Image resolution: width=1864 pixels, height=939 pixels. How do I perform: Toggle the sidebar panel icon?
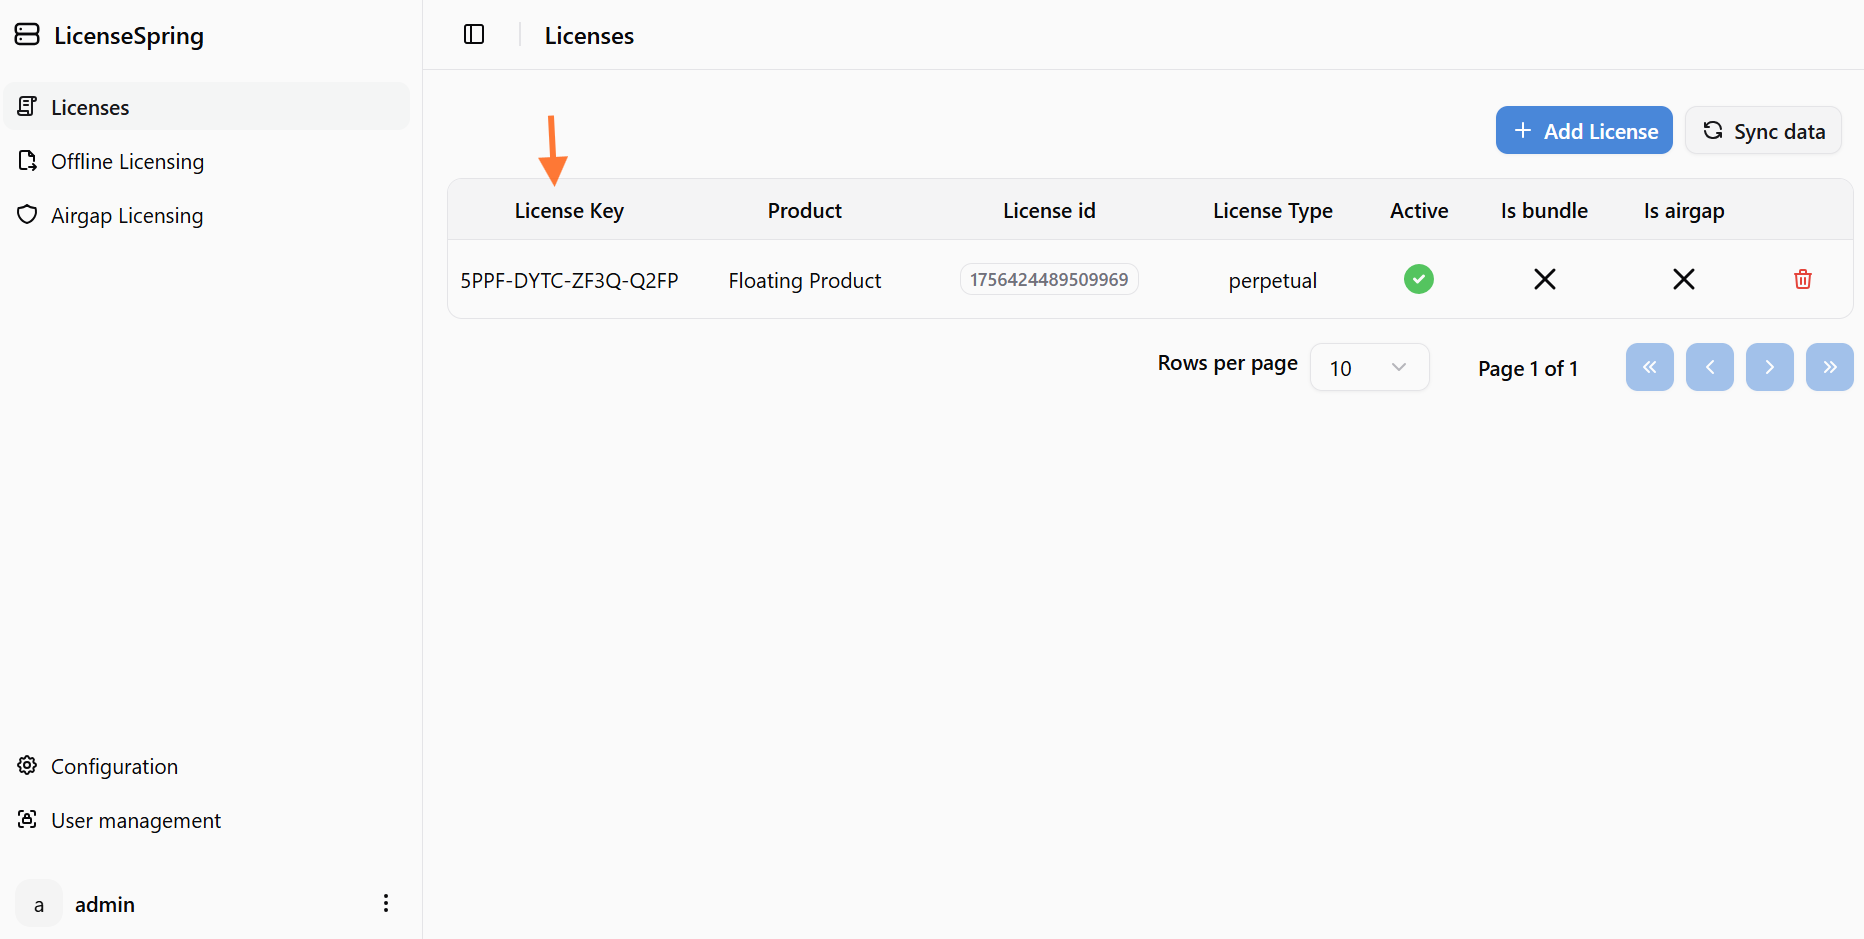click(x=474, y=35)
